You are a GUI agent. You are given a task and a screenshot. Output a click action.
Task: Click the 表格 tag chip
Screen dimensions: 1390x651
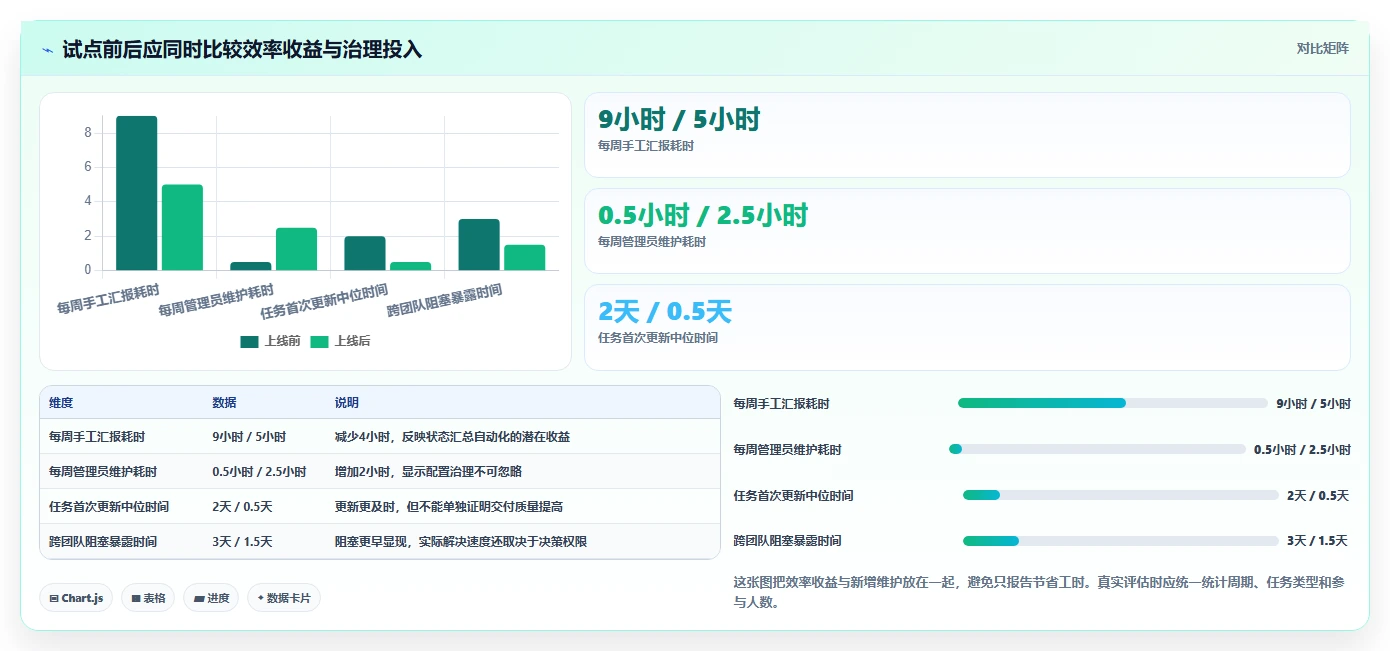(x=148, y=598)
